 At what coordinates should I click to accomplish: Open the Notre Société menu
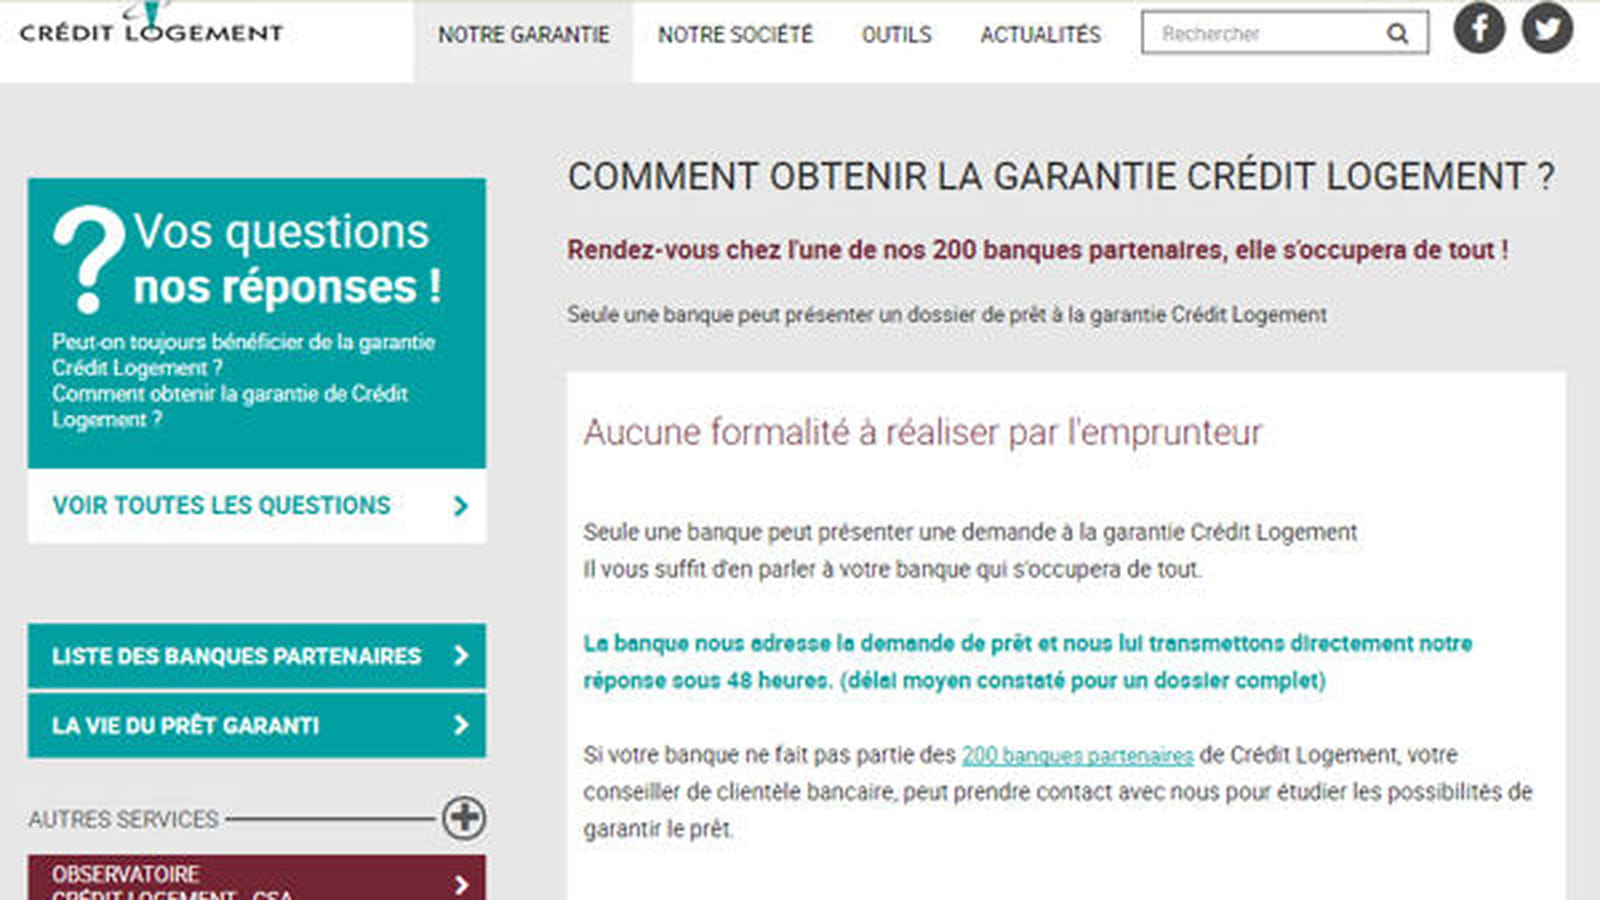point(735,35)
